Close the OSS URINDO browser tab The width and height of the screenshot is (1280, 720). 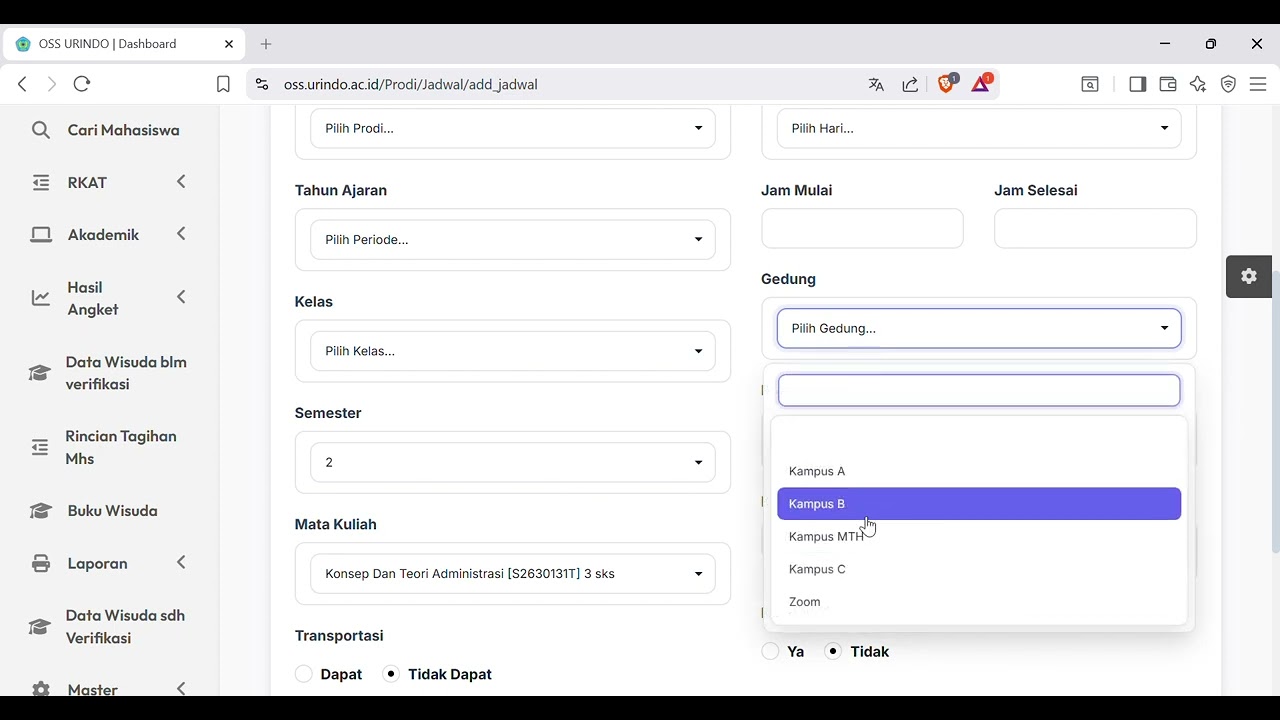pyautogui.click(x=229, y=44)
